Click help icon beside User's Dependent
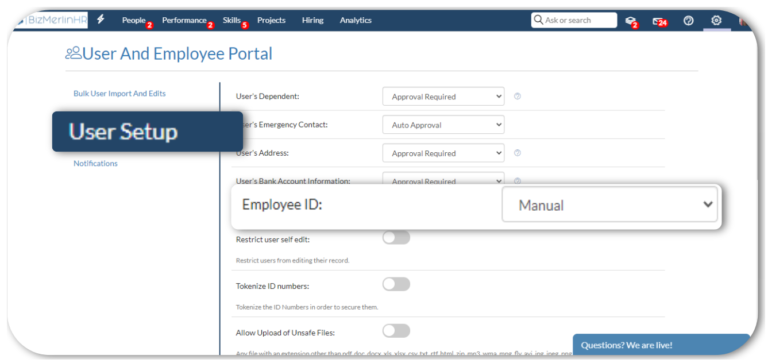This screenshot has width=768, height=363. tap(517, 97)
